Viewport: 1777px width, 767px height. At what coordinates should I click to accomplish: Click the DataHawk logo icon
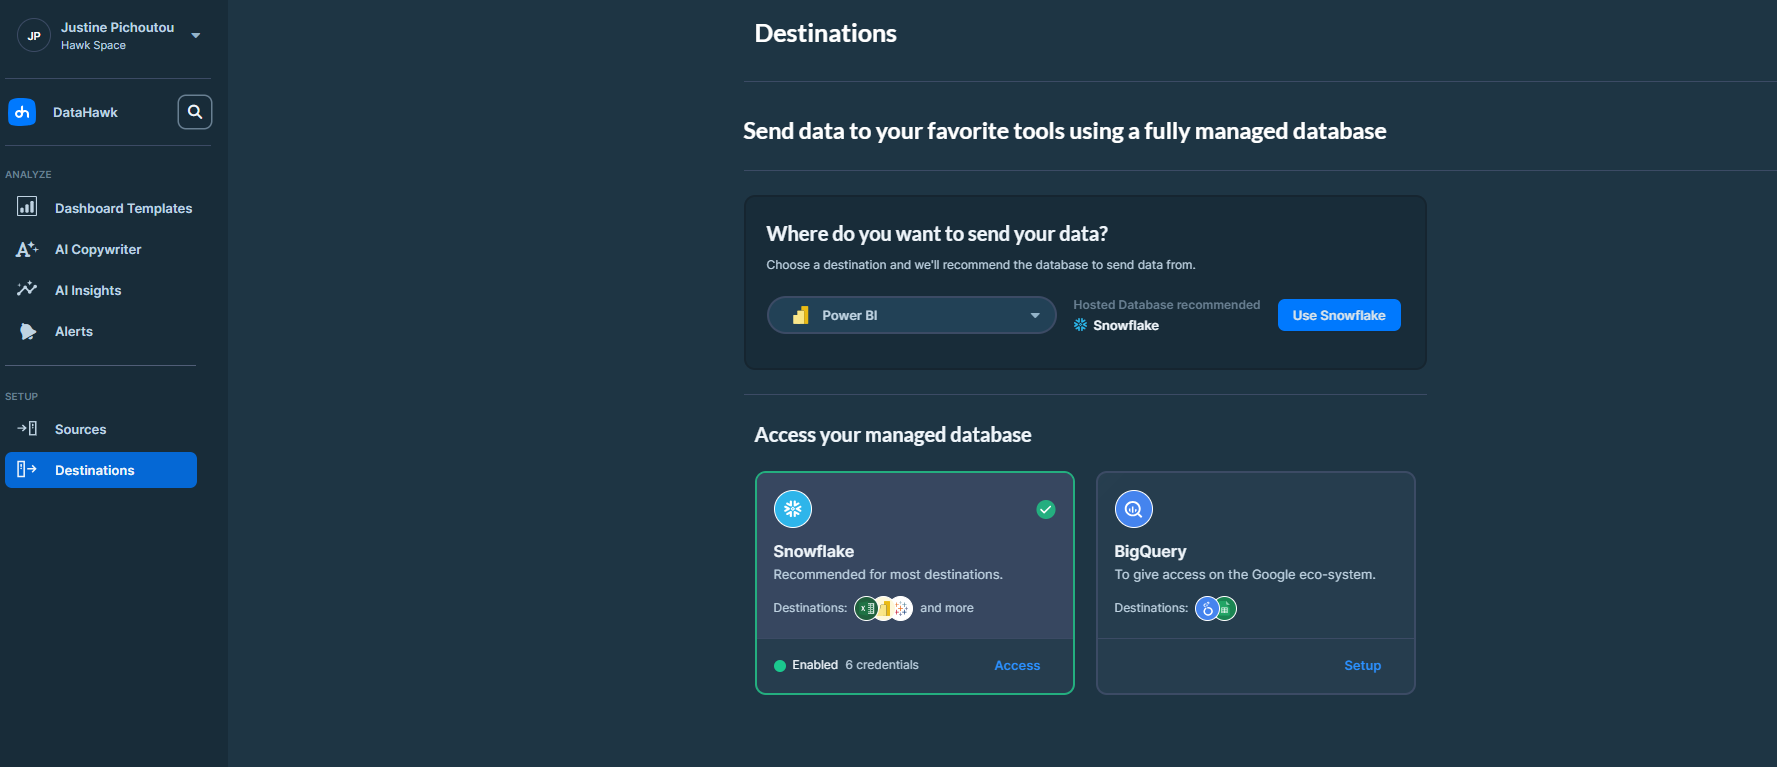point(22,112)
